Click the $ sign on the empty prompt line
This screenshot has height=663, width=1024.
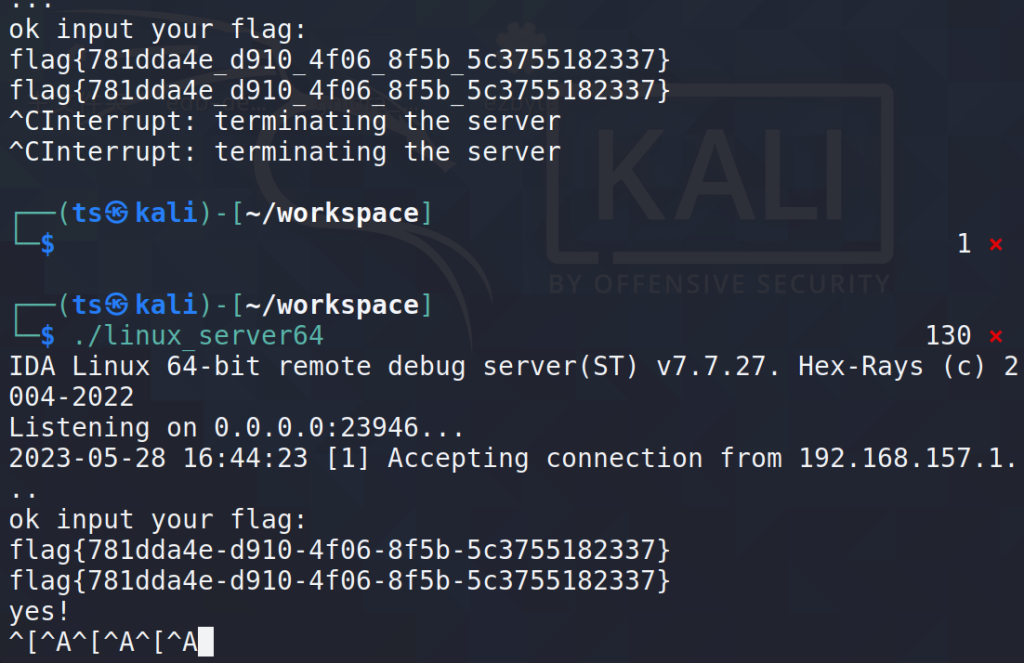point(47,244)
